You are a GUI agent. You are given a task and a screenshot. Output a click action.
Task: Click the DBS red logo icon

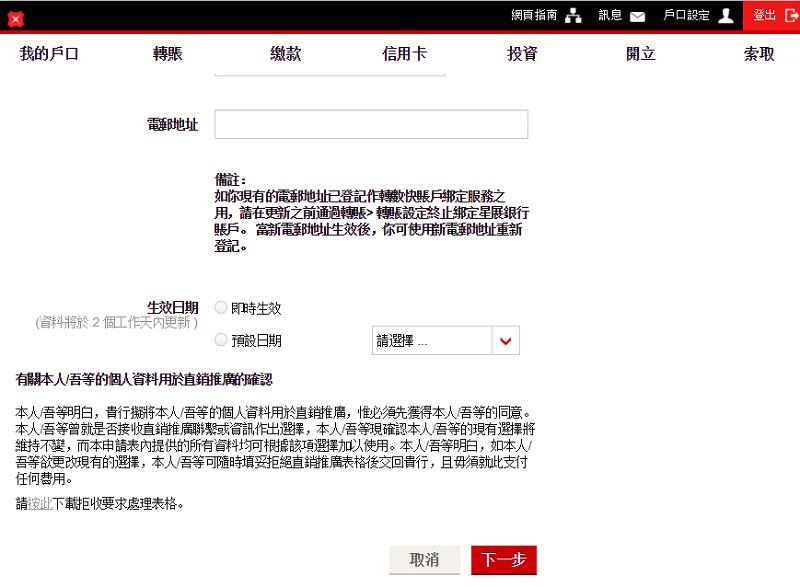click(15, 19)
